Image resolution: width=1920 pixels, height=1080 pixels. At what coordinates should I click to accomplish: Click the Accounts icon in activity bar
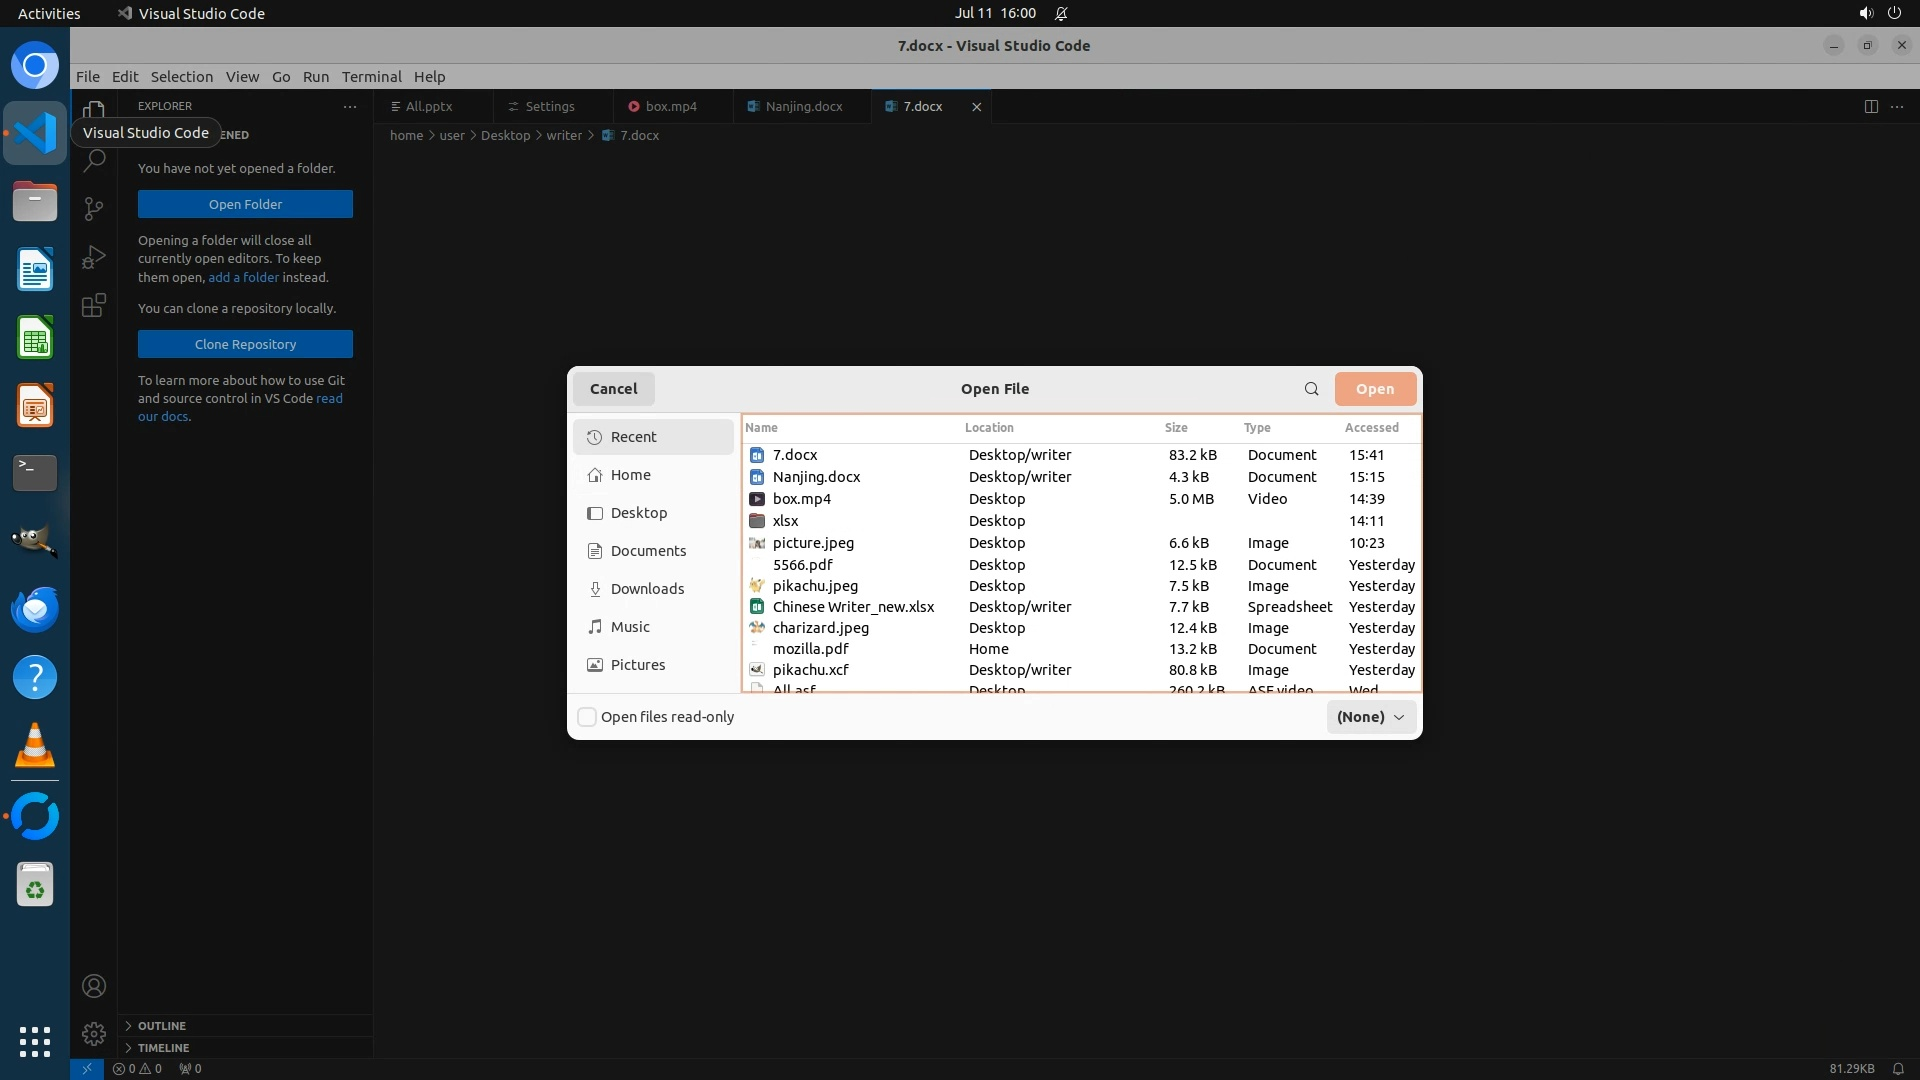point(94,986)
